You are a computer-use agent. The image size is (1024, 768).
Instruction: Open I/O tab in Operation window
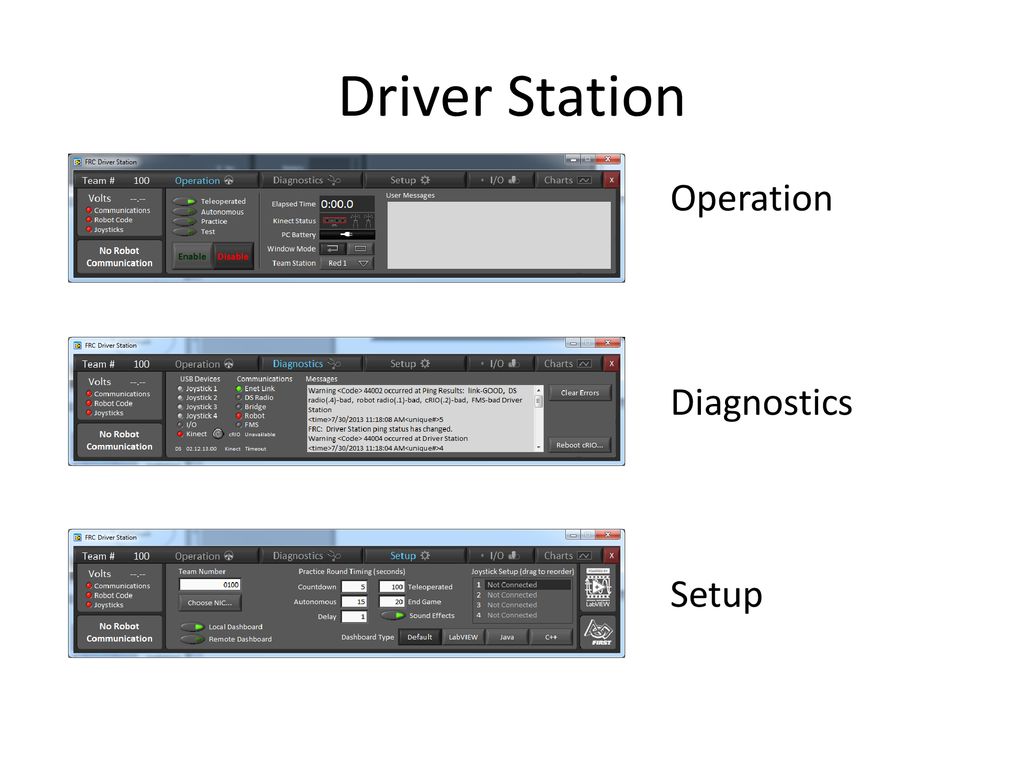(x=500, y=180)
